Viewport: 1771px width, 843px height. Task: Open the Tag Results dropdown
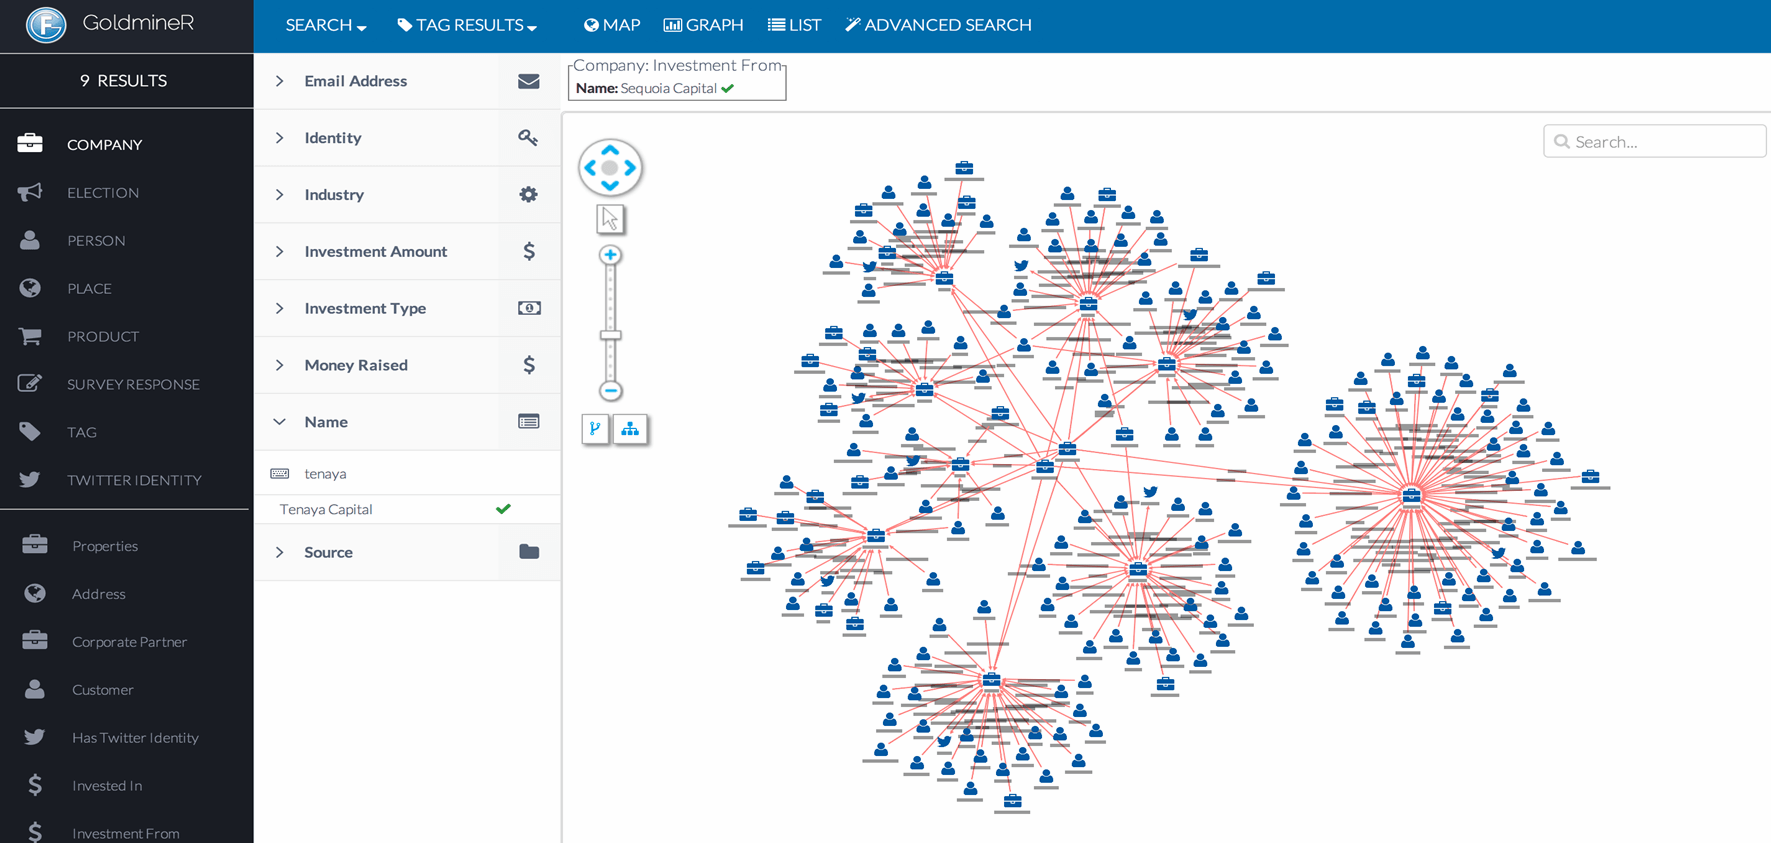467,25
